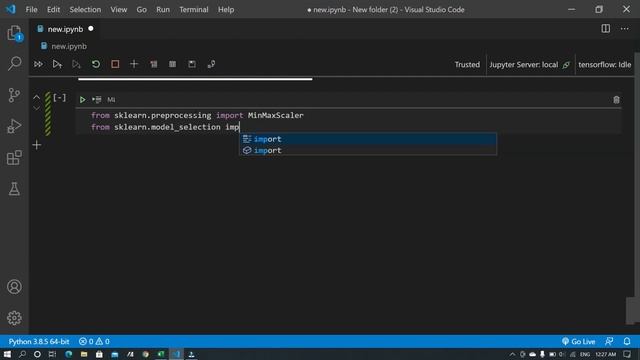Screen dimensions: 640x360
Task: Open the Go menu
Action: click(142, 9)
